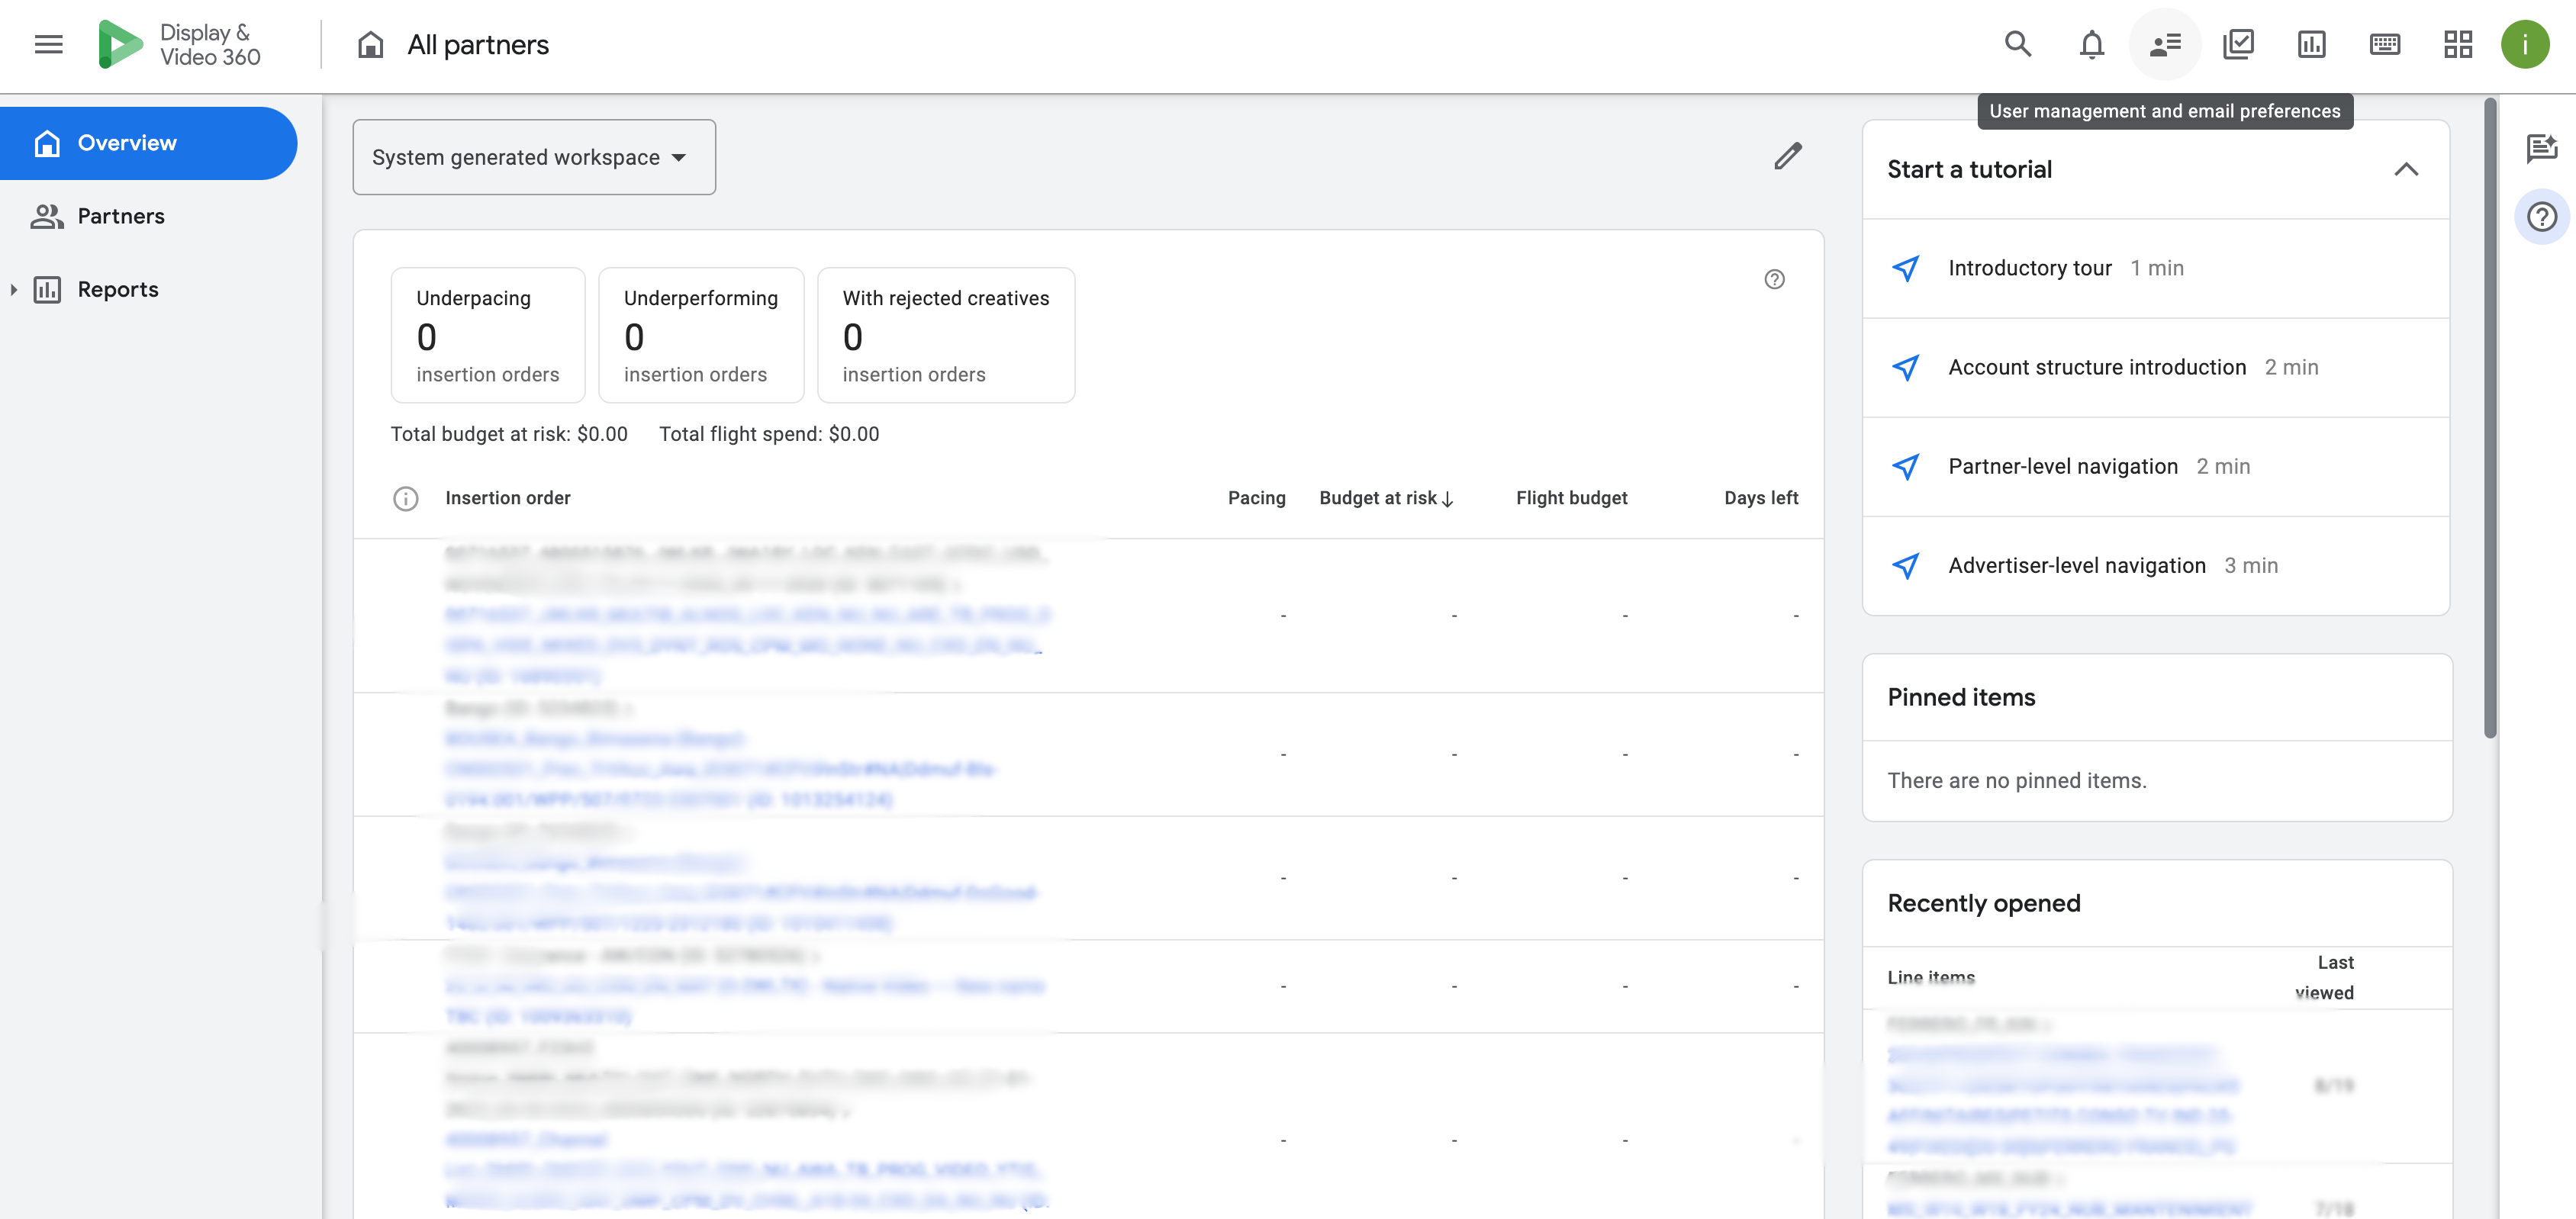Click the Underpacing insertion orders card
2576x1219 pixels.
(x=488, y=335)
